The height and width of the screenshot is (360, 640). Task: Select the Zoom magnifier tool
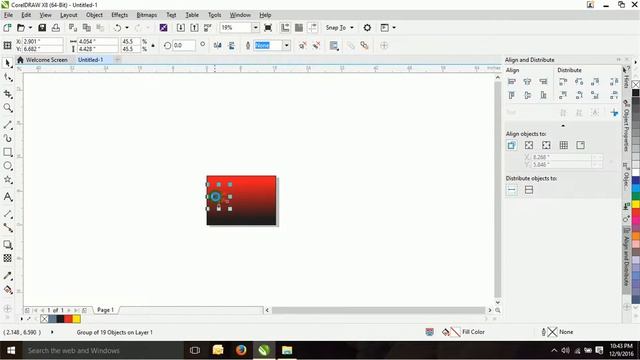[8, 108]
